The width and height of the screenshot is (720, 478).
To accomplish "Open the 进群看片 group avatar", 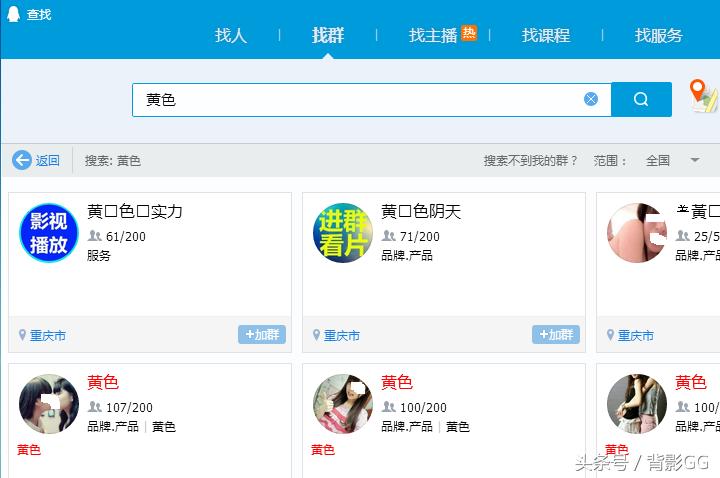I will point(343,233).
